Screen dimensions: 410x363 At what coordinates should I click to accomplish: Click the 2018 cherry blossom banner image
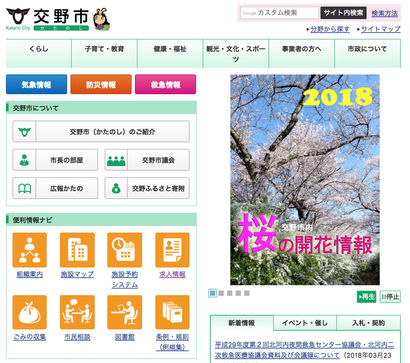click(305, 180)
